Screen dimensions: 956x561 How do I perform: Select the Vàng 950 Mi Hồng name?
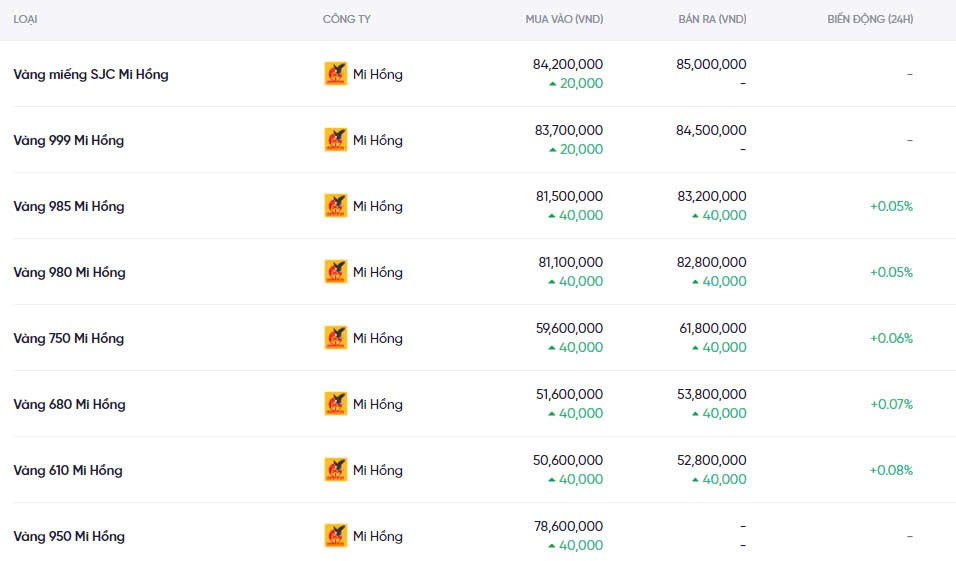[x=69, y=536]
